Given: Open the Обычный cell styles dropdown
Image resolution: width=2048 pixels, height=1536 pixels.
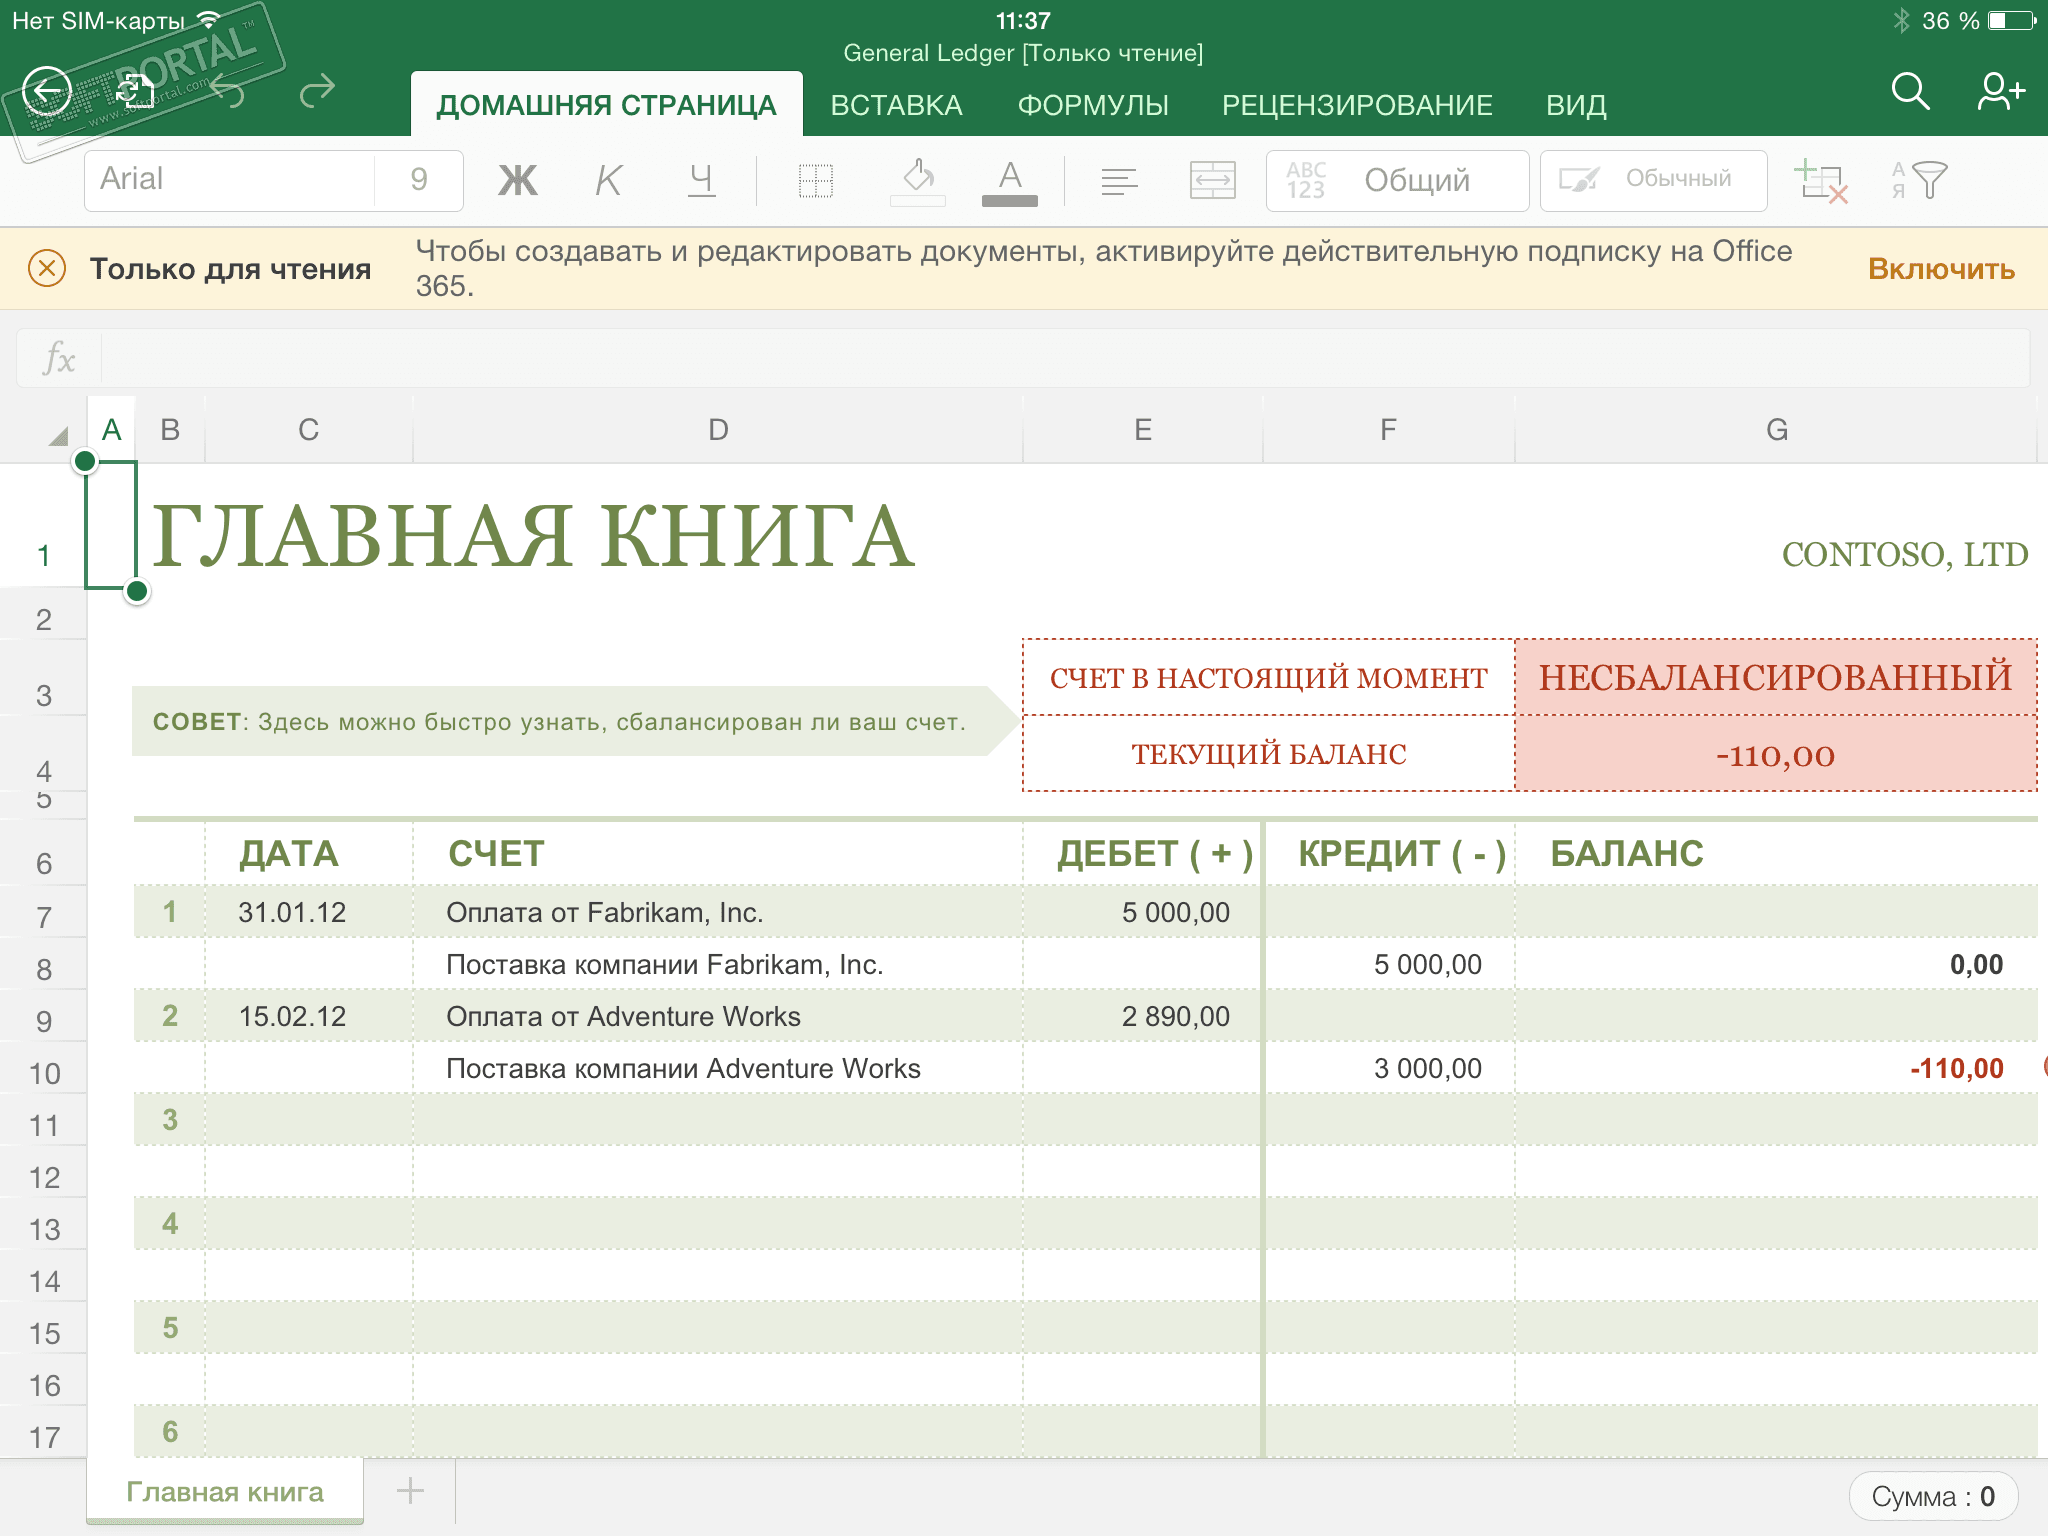Looking at the screenshot, I should (1653, 180).
